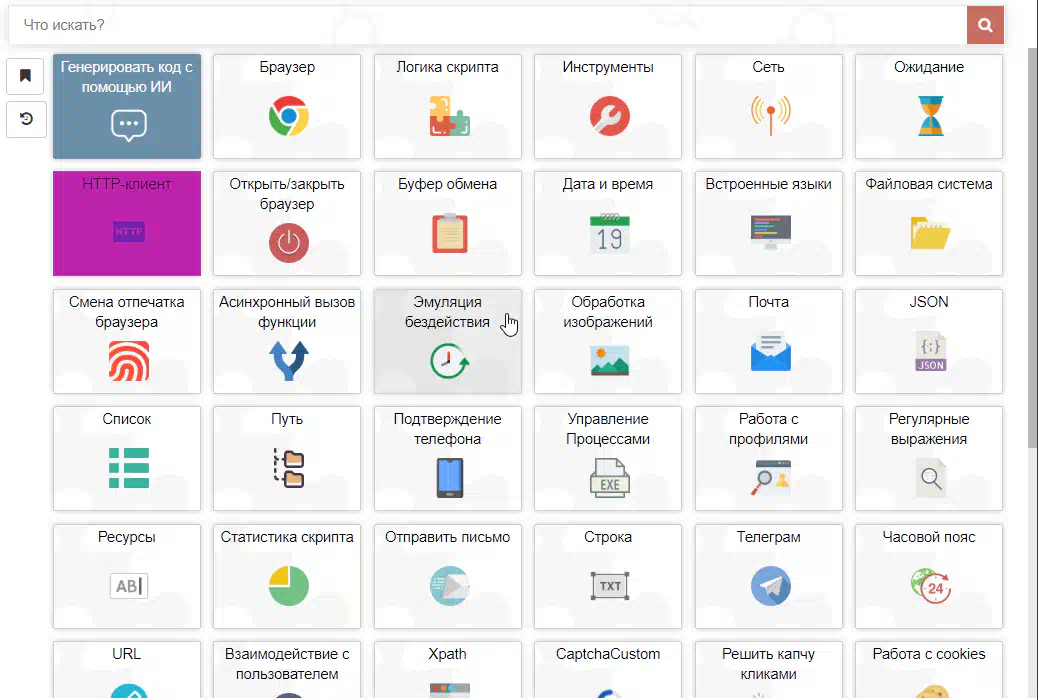This screenshot has height=700, width=1038.
Task: Open the Регулярные выражения module
Action: pyautogui.click(x=929, y=459)
